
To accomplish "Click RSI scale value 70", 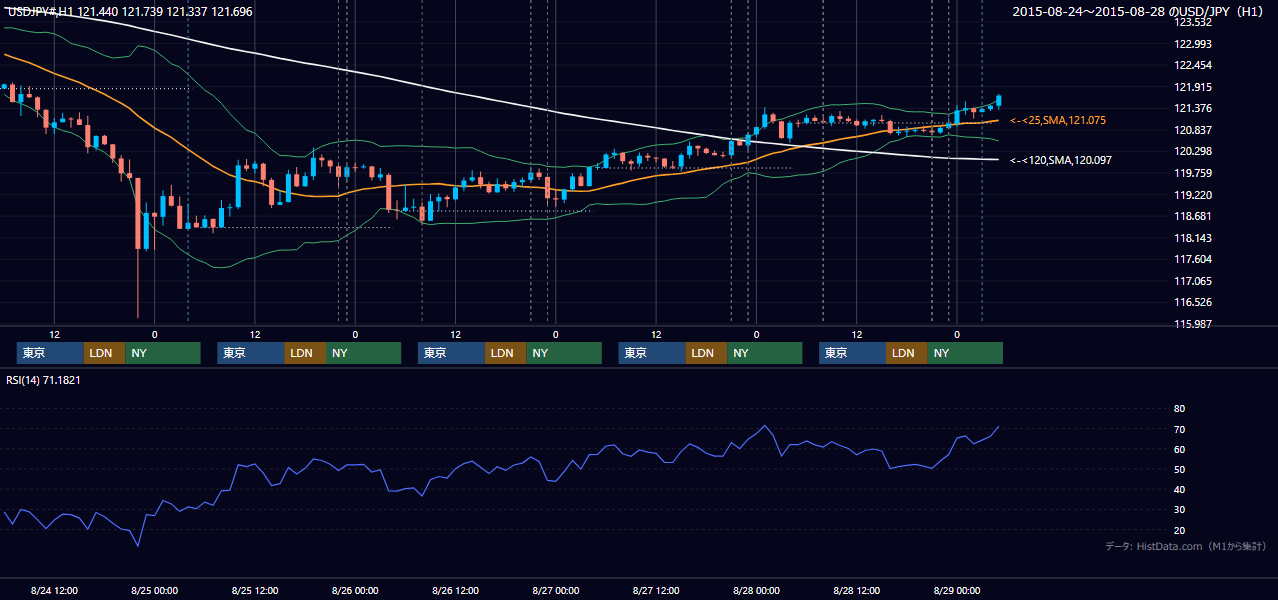I will tap(1179, 429).
